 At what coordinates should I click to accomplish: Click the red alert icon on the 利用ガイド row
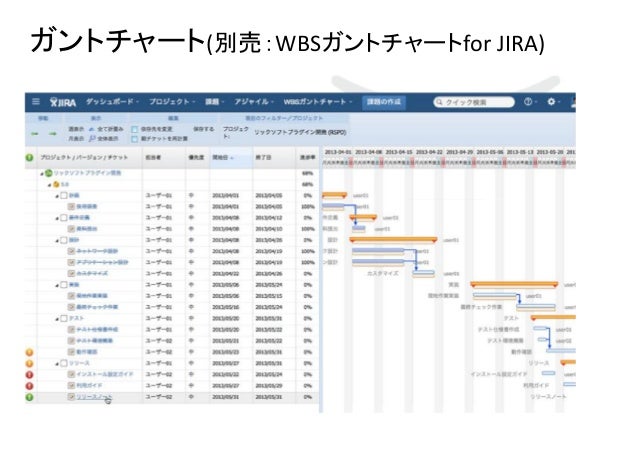(x=29, y=386)
